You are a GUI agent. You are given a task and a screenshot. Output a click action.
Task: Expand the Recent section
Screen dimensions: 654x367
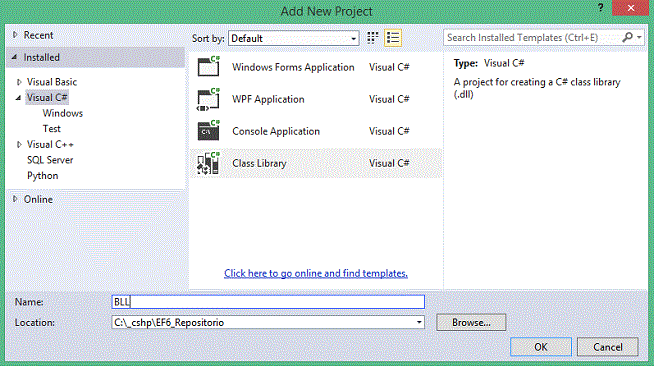click(15, 35)
